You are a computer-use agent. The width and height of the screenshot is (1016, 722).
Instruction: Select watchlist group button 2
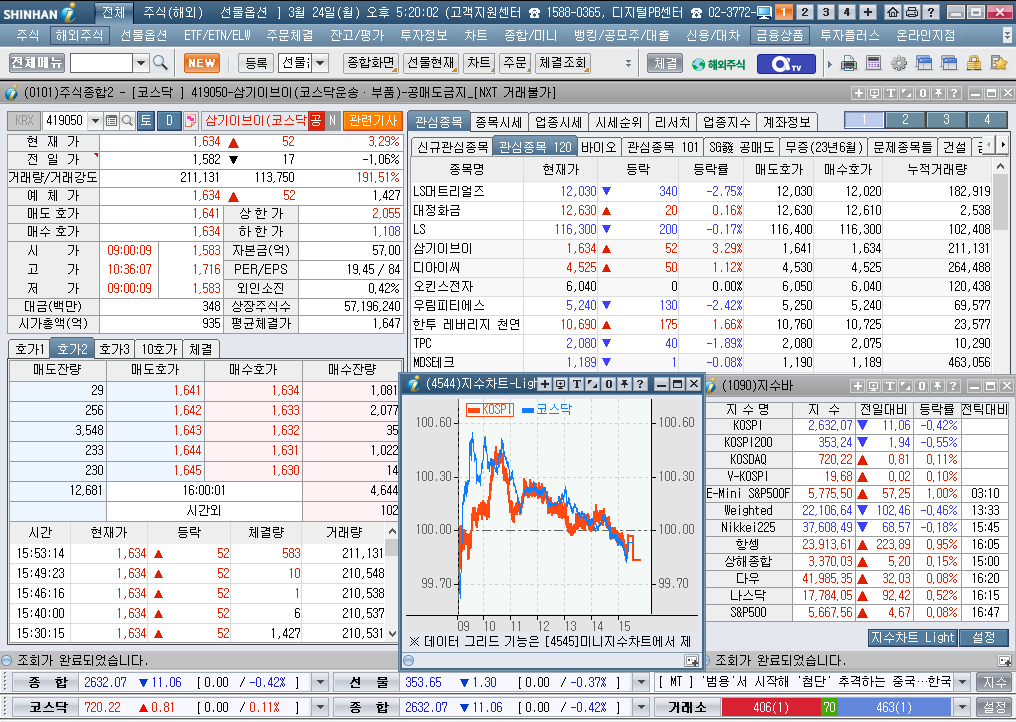pyautogui.click(x=905, y=120)
